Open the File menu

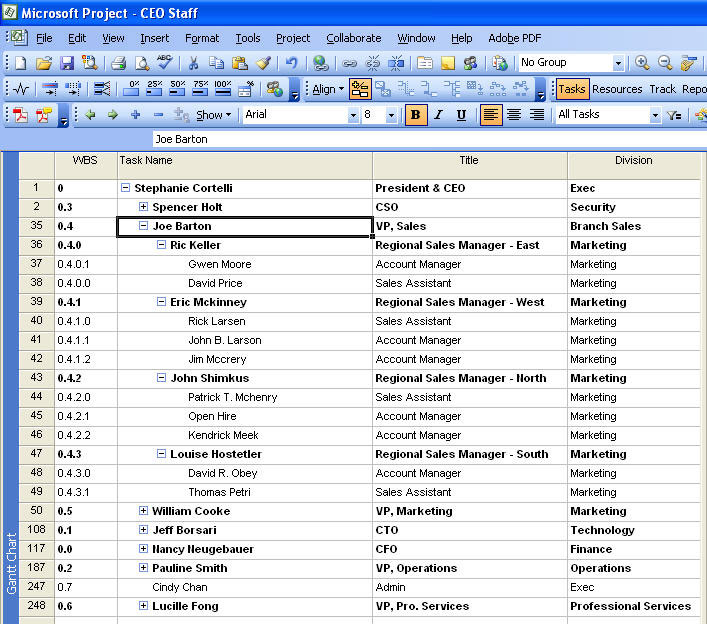[x=44, y=38]
